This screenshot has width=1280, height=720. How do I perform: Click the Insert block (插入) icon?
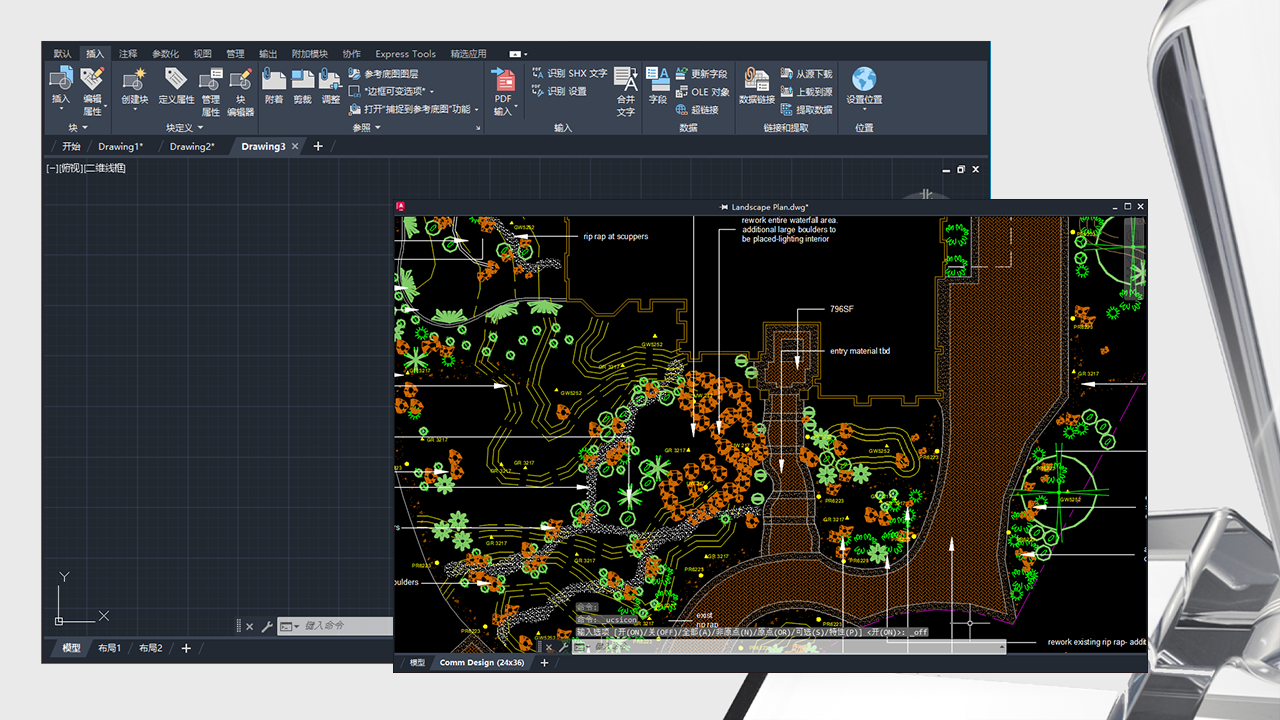(x=61, y=80)
